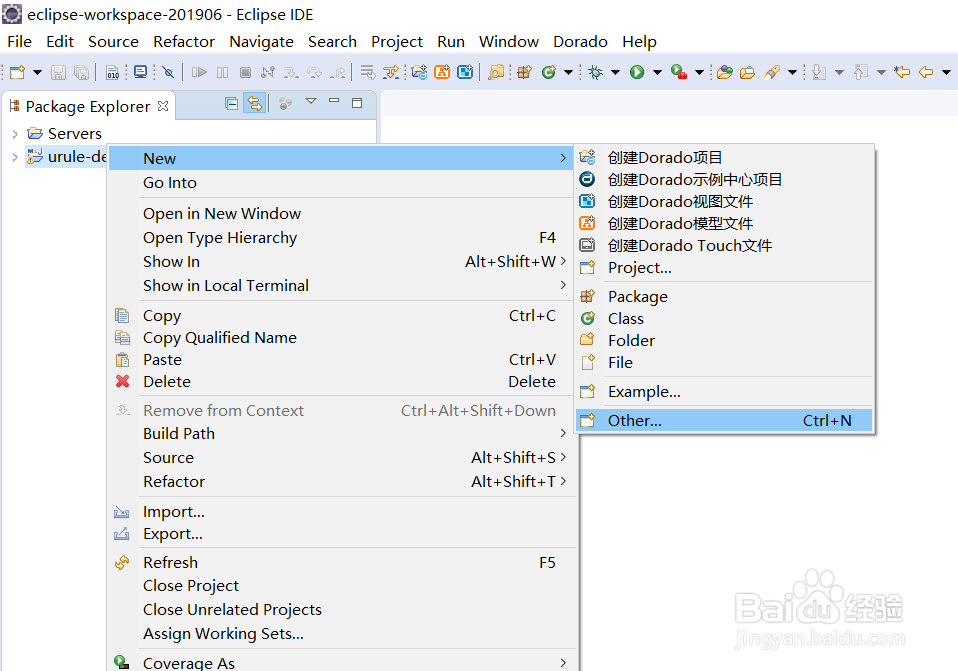This screenshot has width=958, height=671.
Task: Select Folder in New submenu
Action: click(x=724, y=340)
